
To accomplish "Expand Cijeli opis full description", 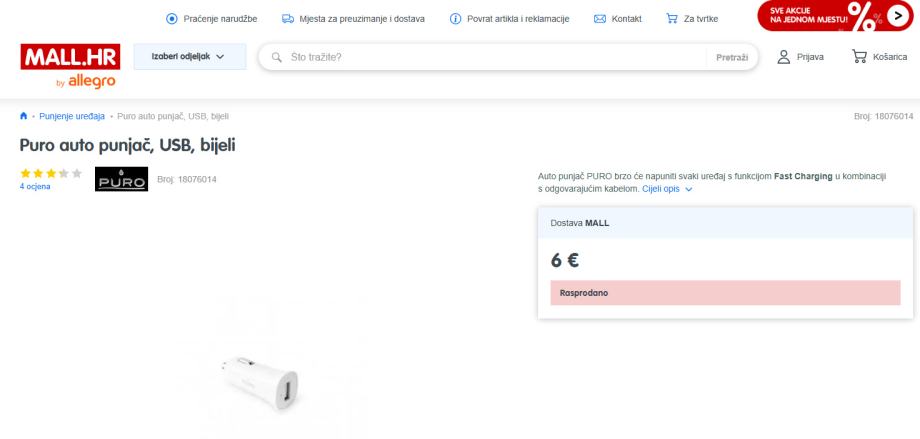I will pos(667,188).
